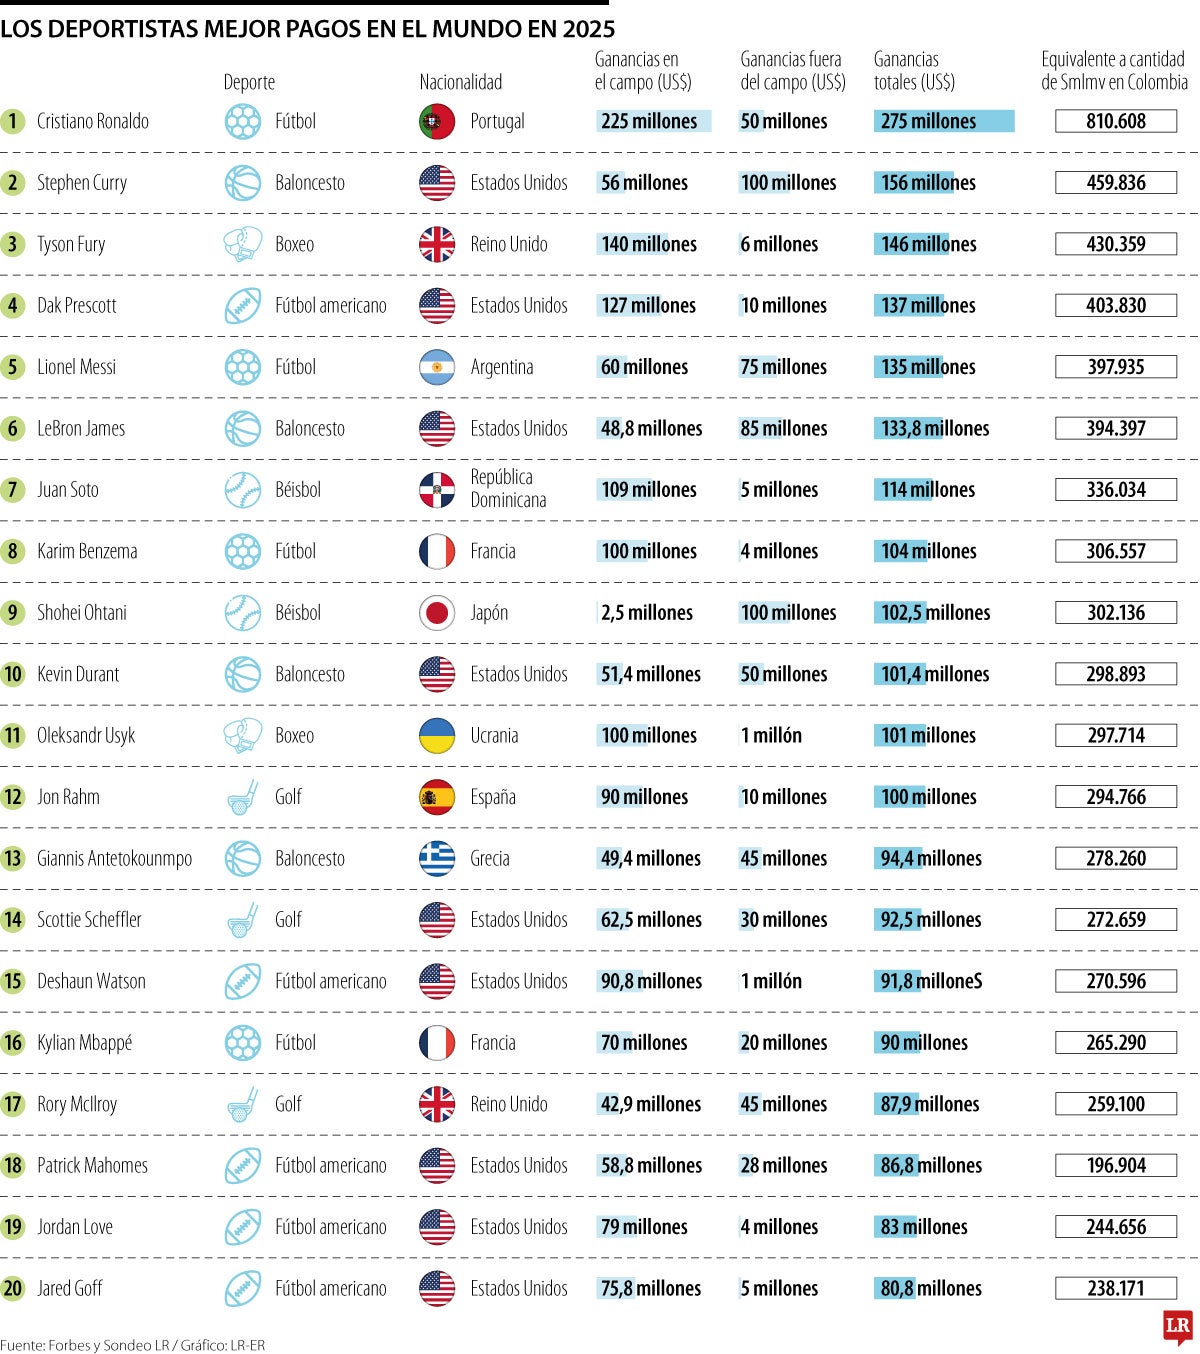Click the 810.608 Smlmv value box

pos(1116,122)
